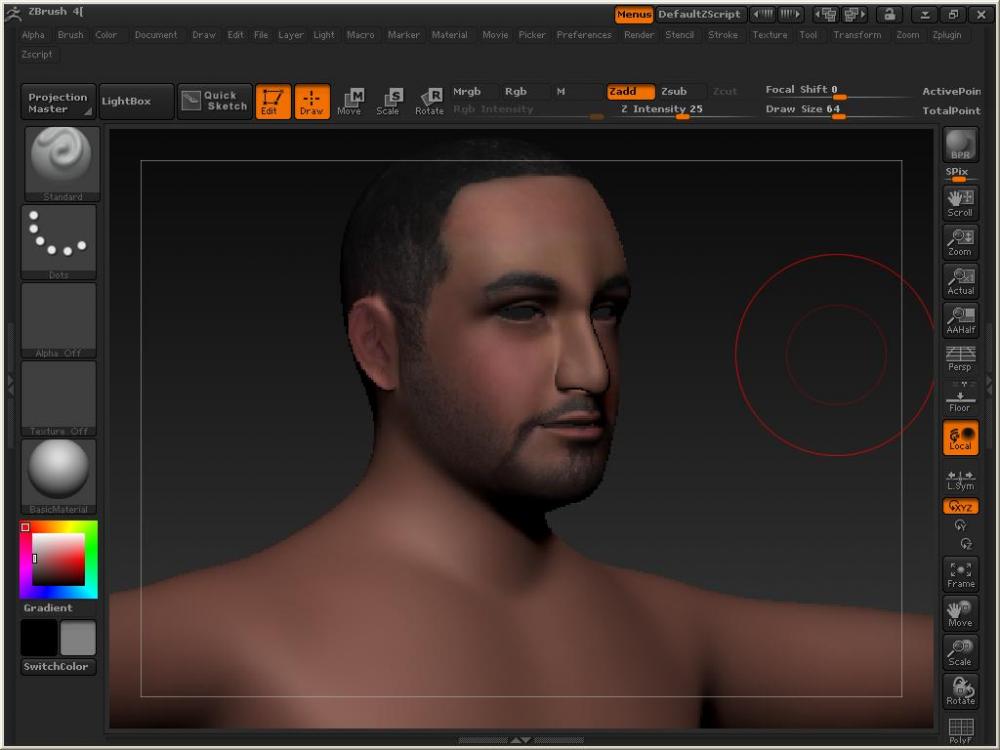
Task: Open the Standard brush picker
Action: tap(59, 164)
